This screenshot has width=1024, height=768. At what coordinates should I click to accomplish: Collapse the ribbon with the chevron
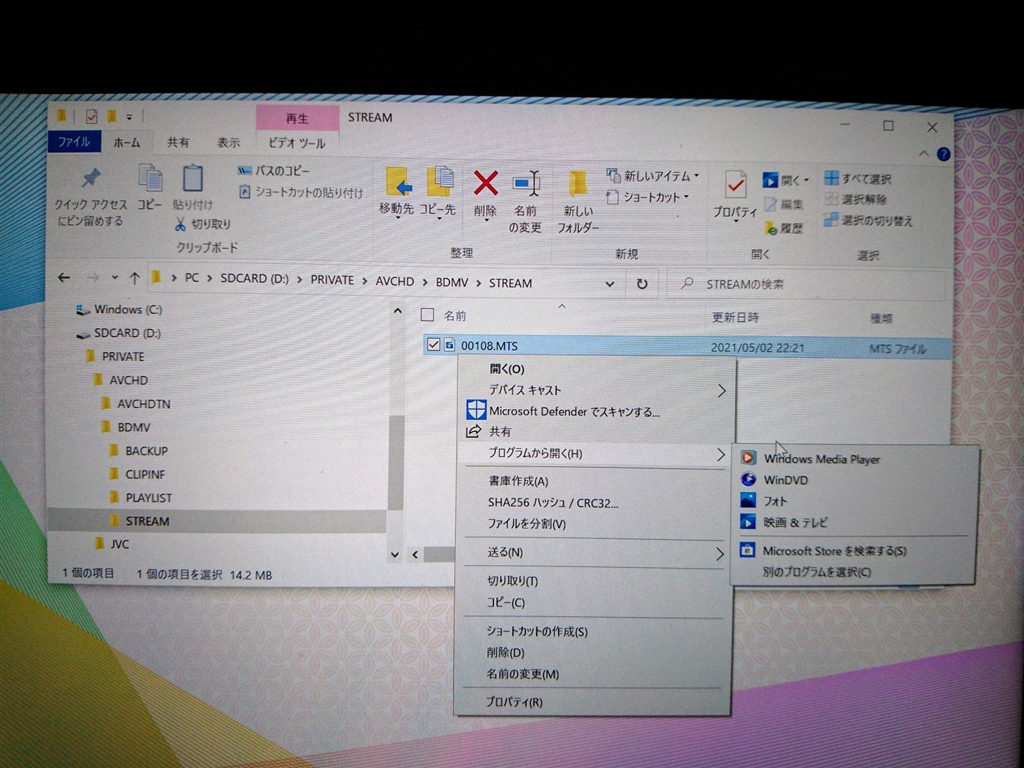(923, 153)
